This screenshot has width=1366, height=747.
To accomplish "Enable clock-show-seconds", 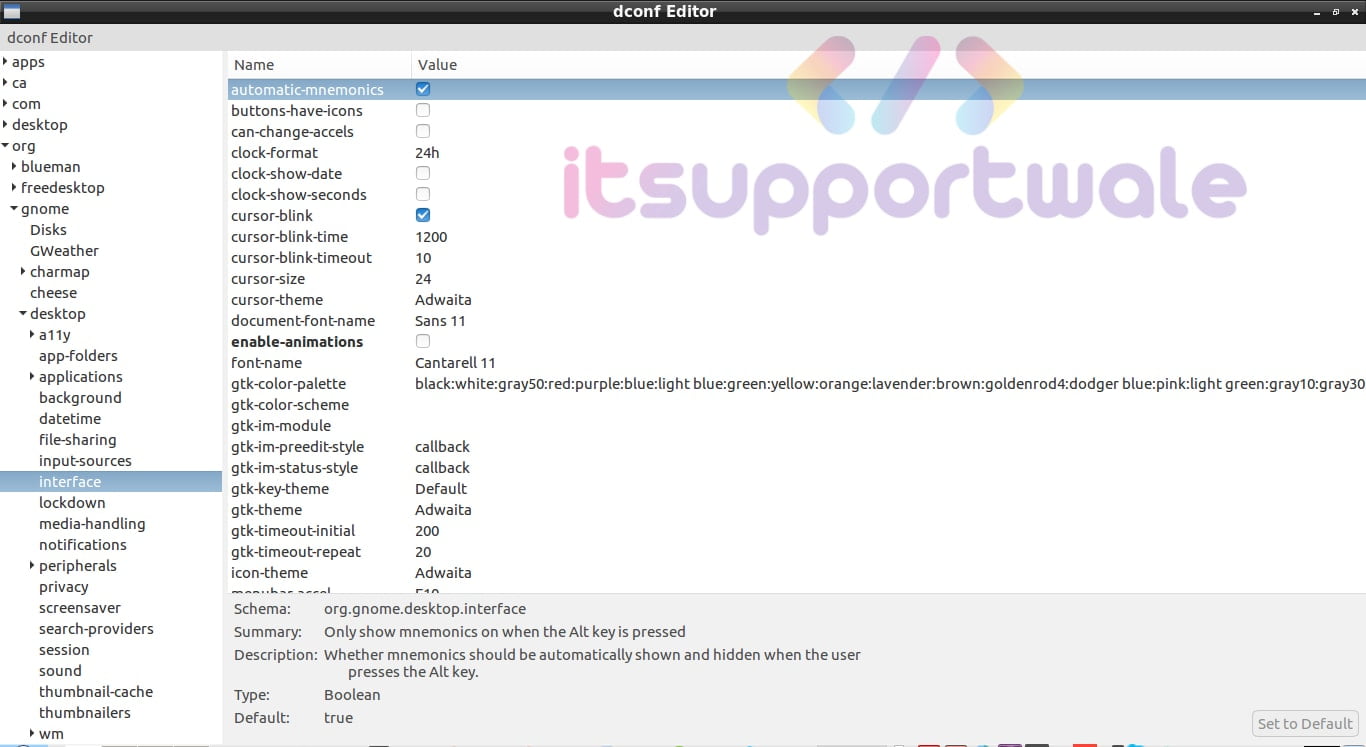I will [422, 194].
